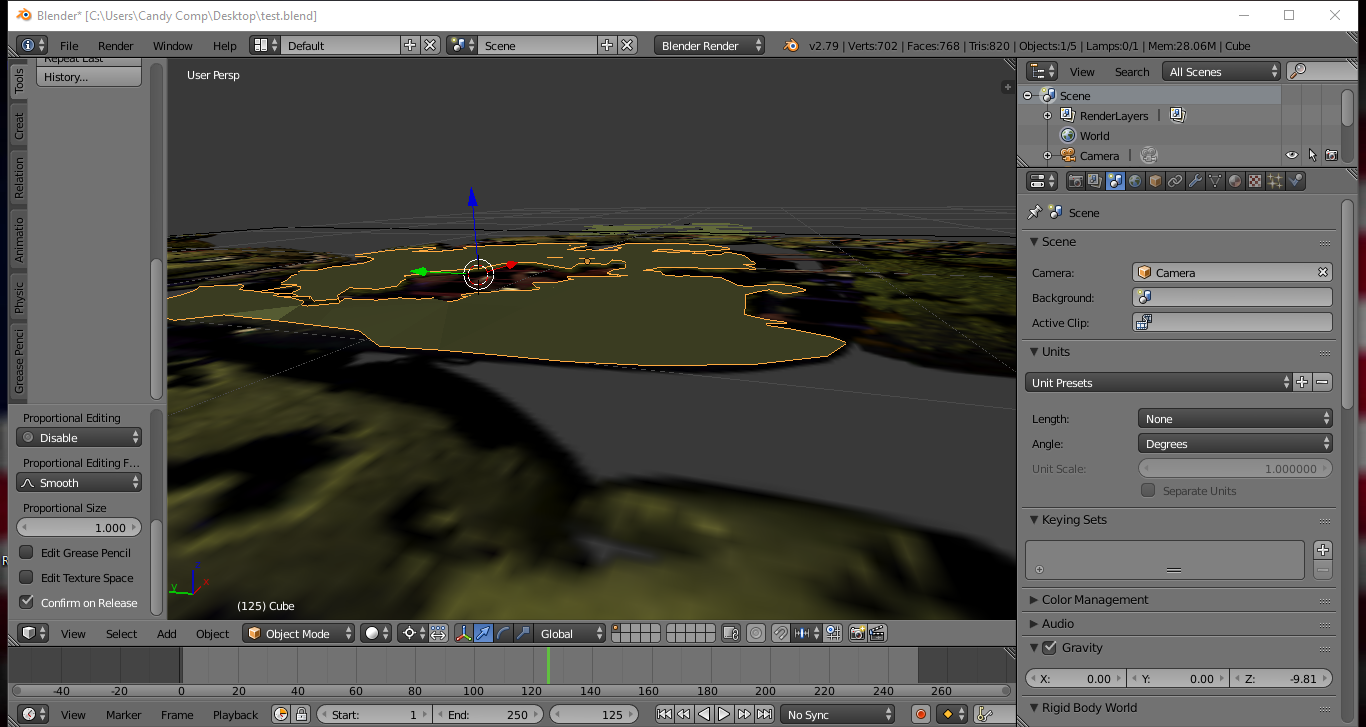Open the viewport shading sphere selector

(x=376, y=633)
